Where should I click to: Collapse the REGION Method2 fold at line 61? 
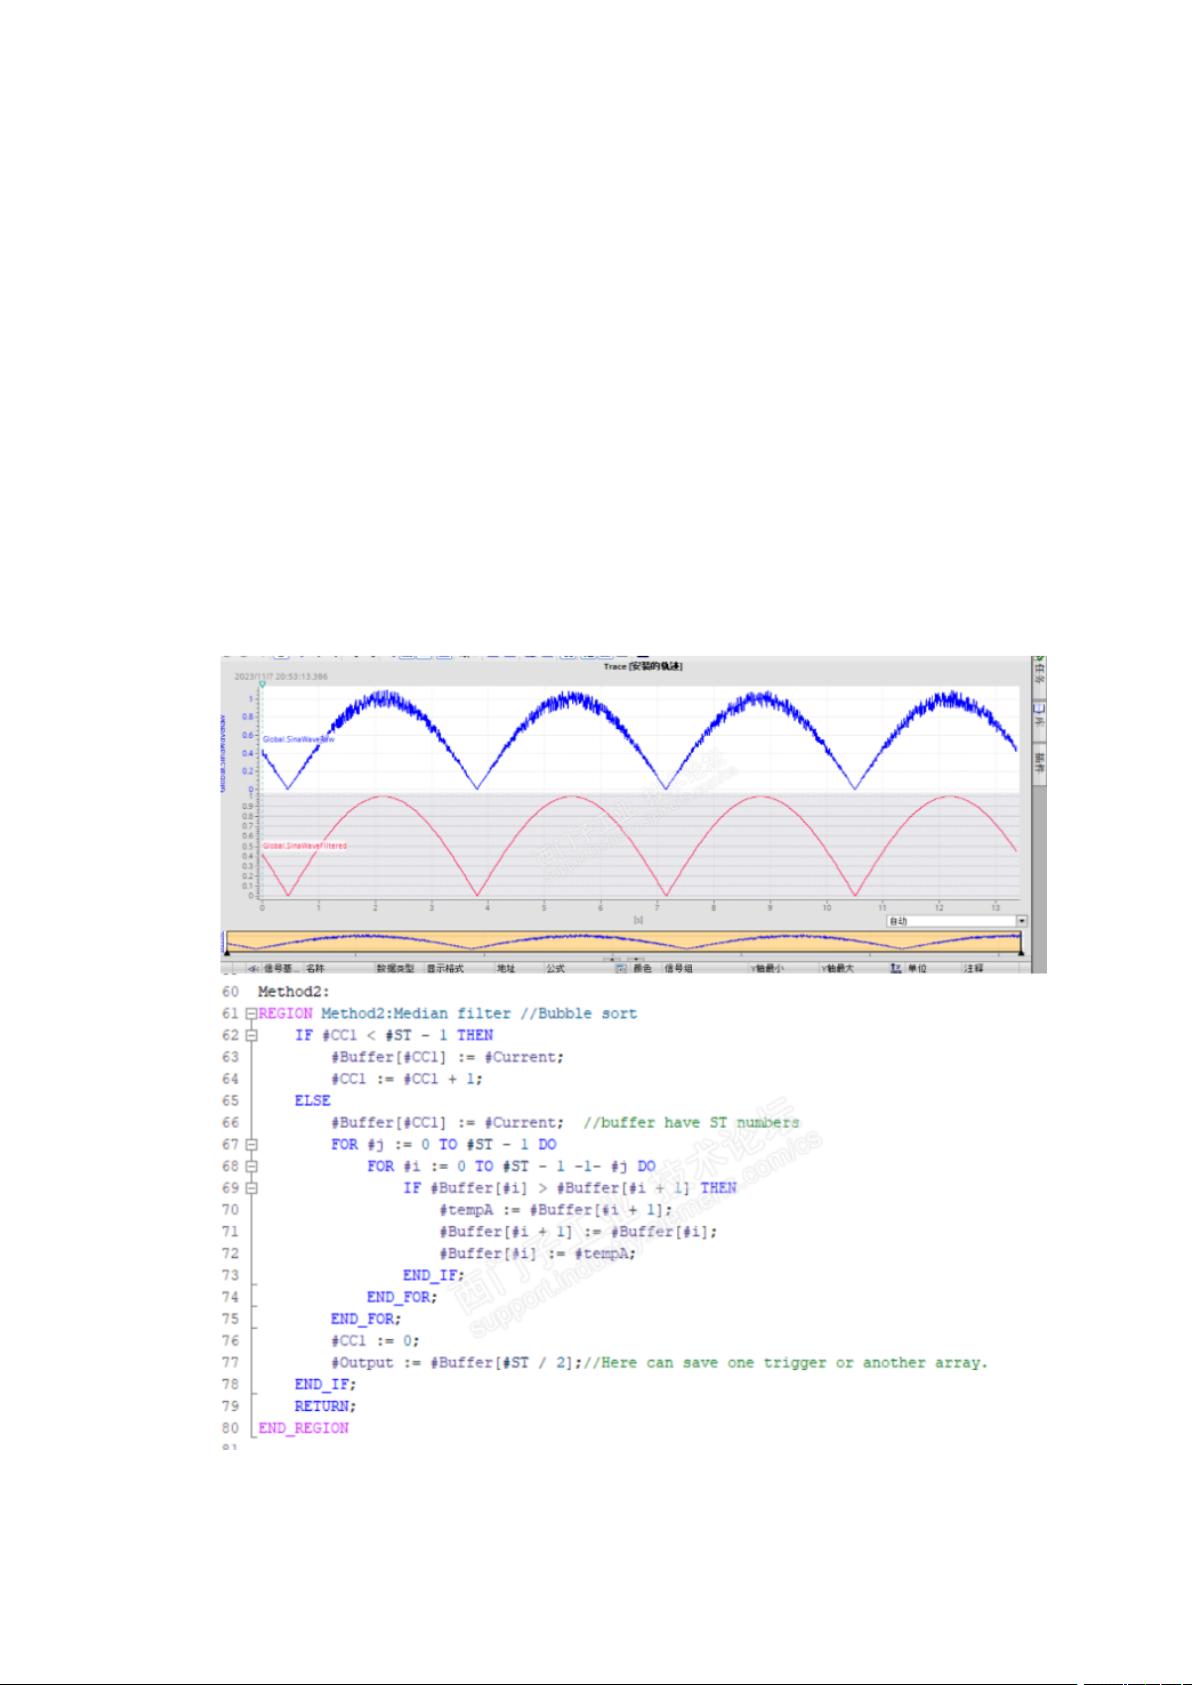(x=251, y=1014)
